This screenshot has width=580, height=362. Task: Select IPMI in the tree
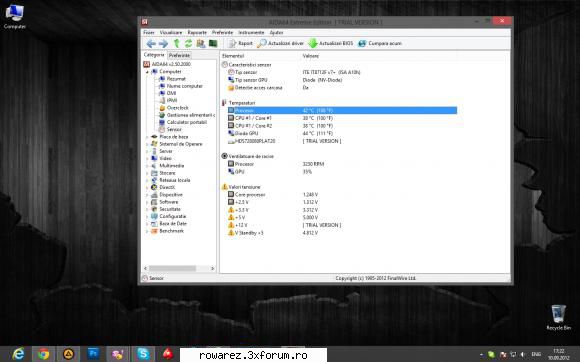(x=168, y=101)
